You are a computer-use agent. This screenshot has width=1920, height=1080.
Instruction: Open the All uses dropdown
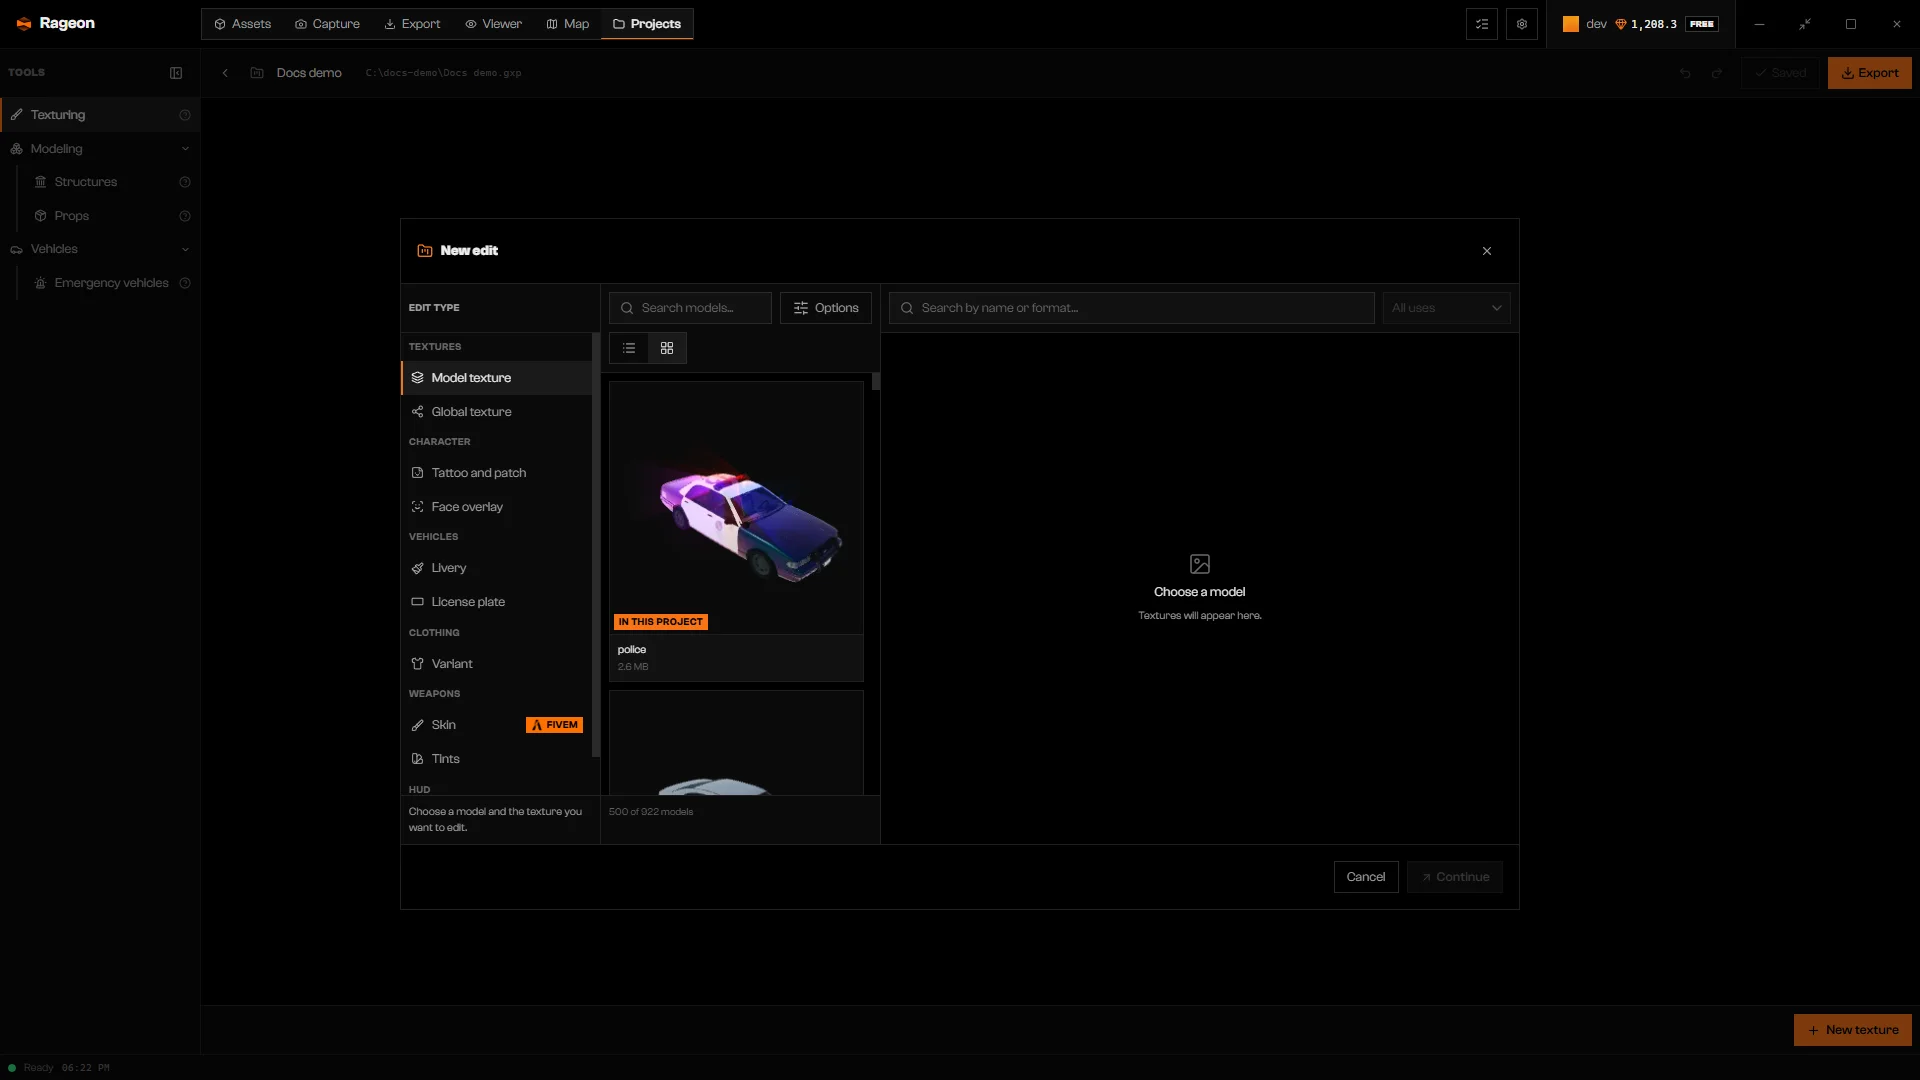[1446, 308]
